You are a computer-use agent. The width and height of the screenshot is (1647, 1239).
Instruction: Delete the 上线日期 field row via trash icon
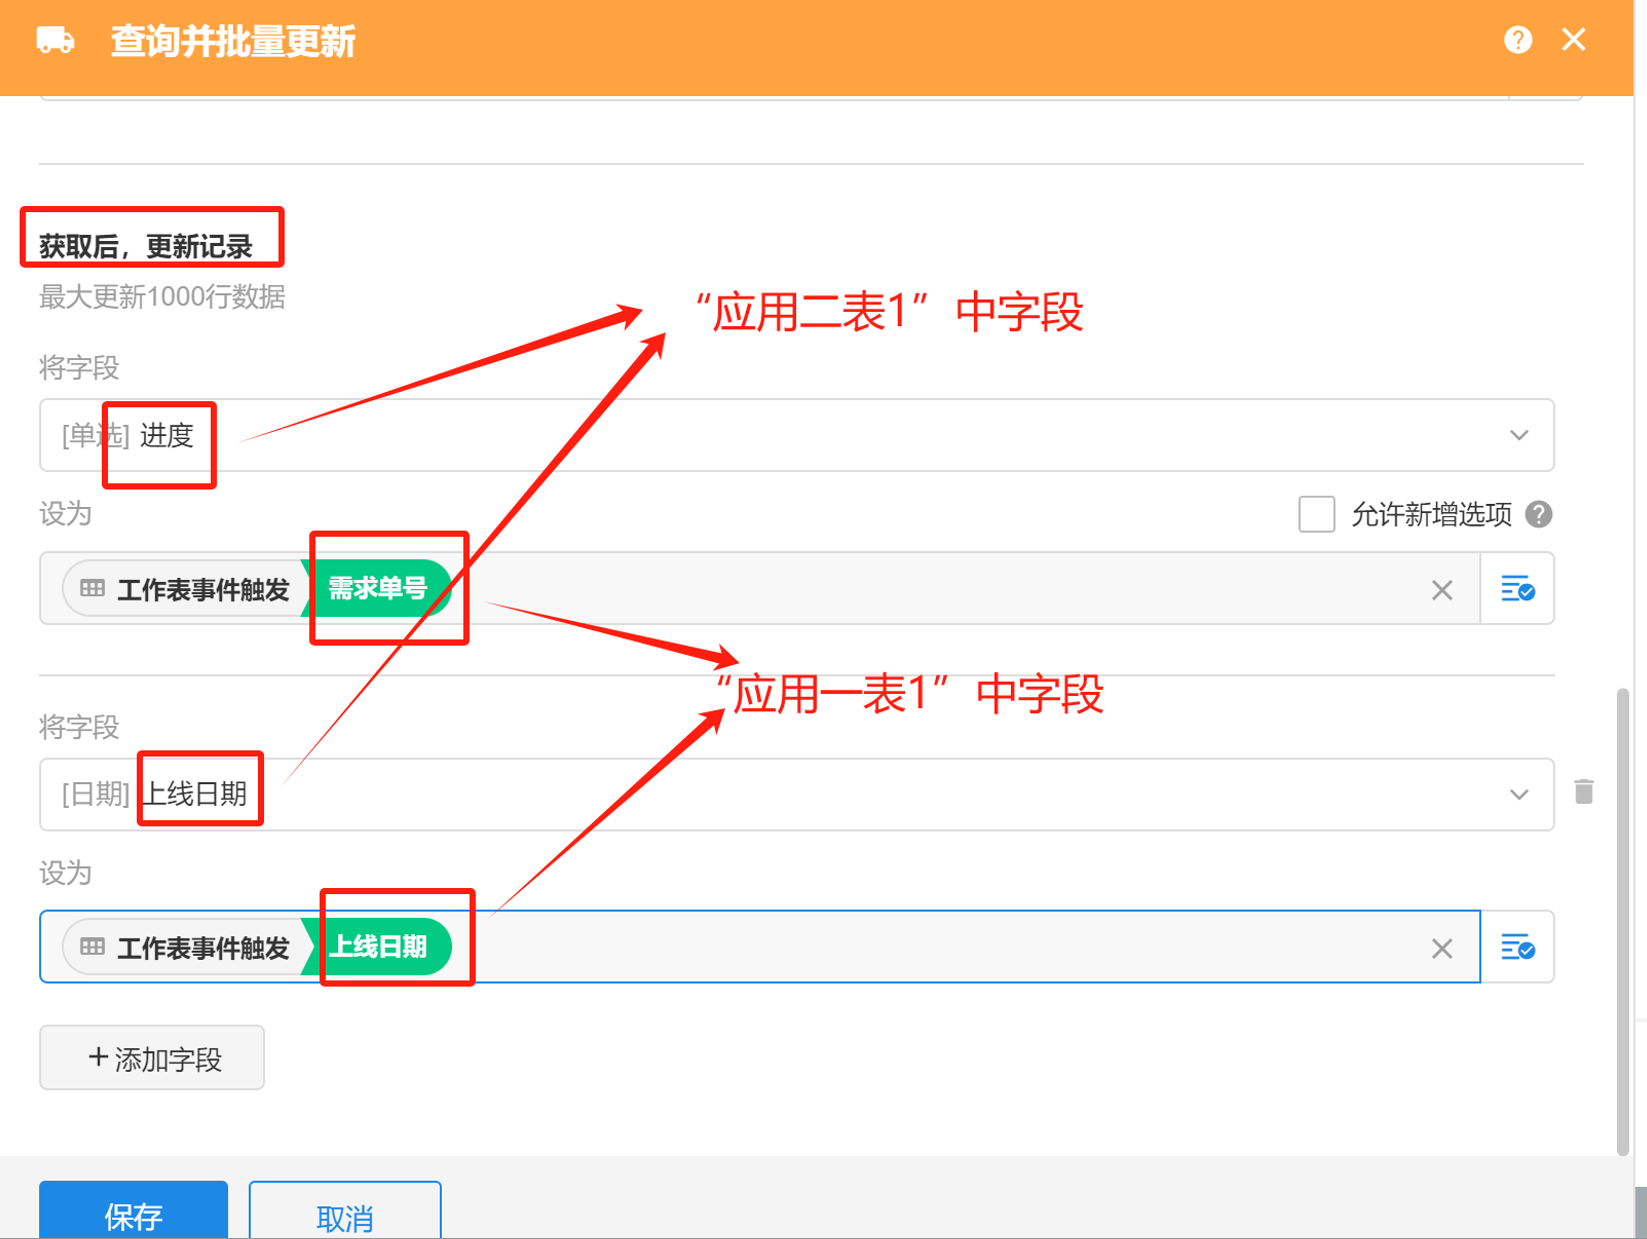[1583, 792]
